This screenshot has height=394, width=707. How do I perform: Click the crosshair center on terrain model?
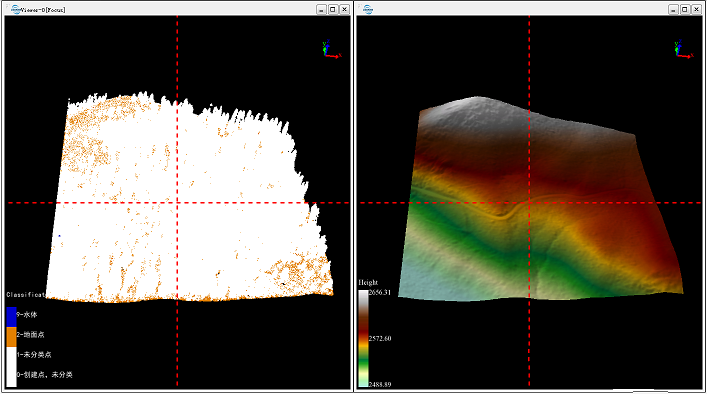tap(529, 203)
